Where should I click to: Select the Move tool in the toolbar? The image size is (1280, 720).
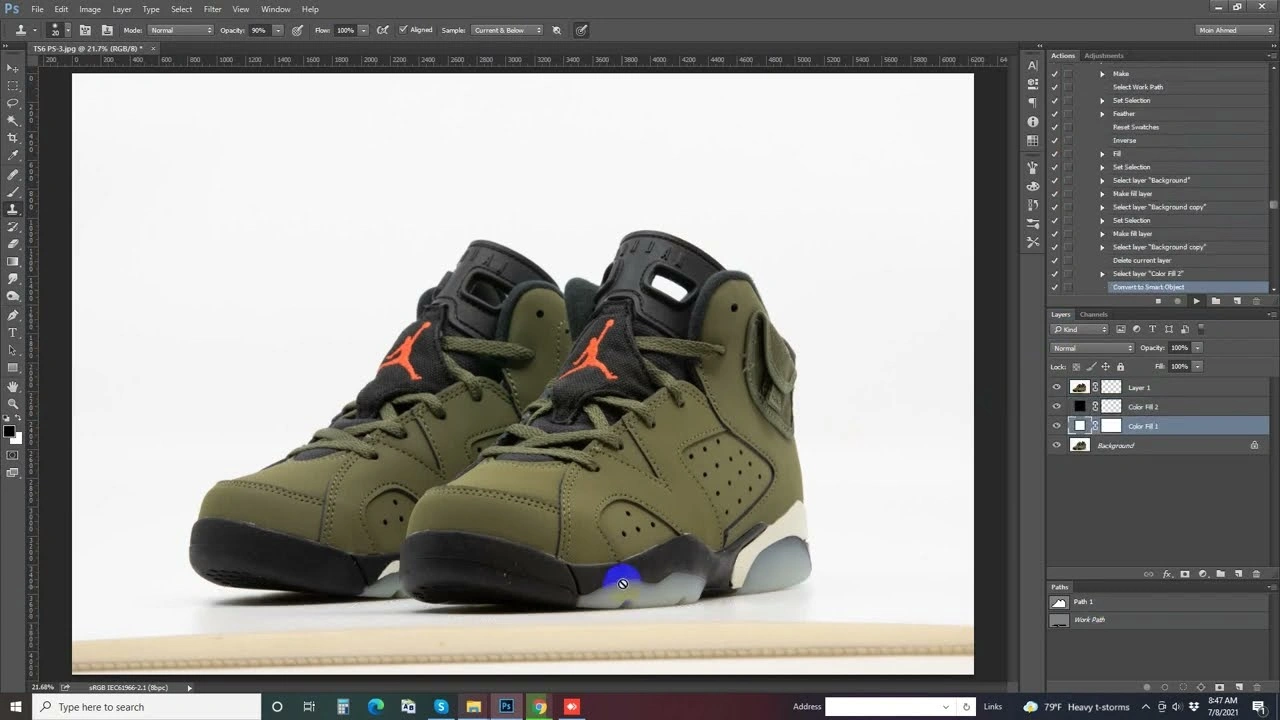click(13, 68)
